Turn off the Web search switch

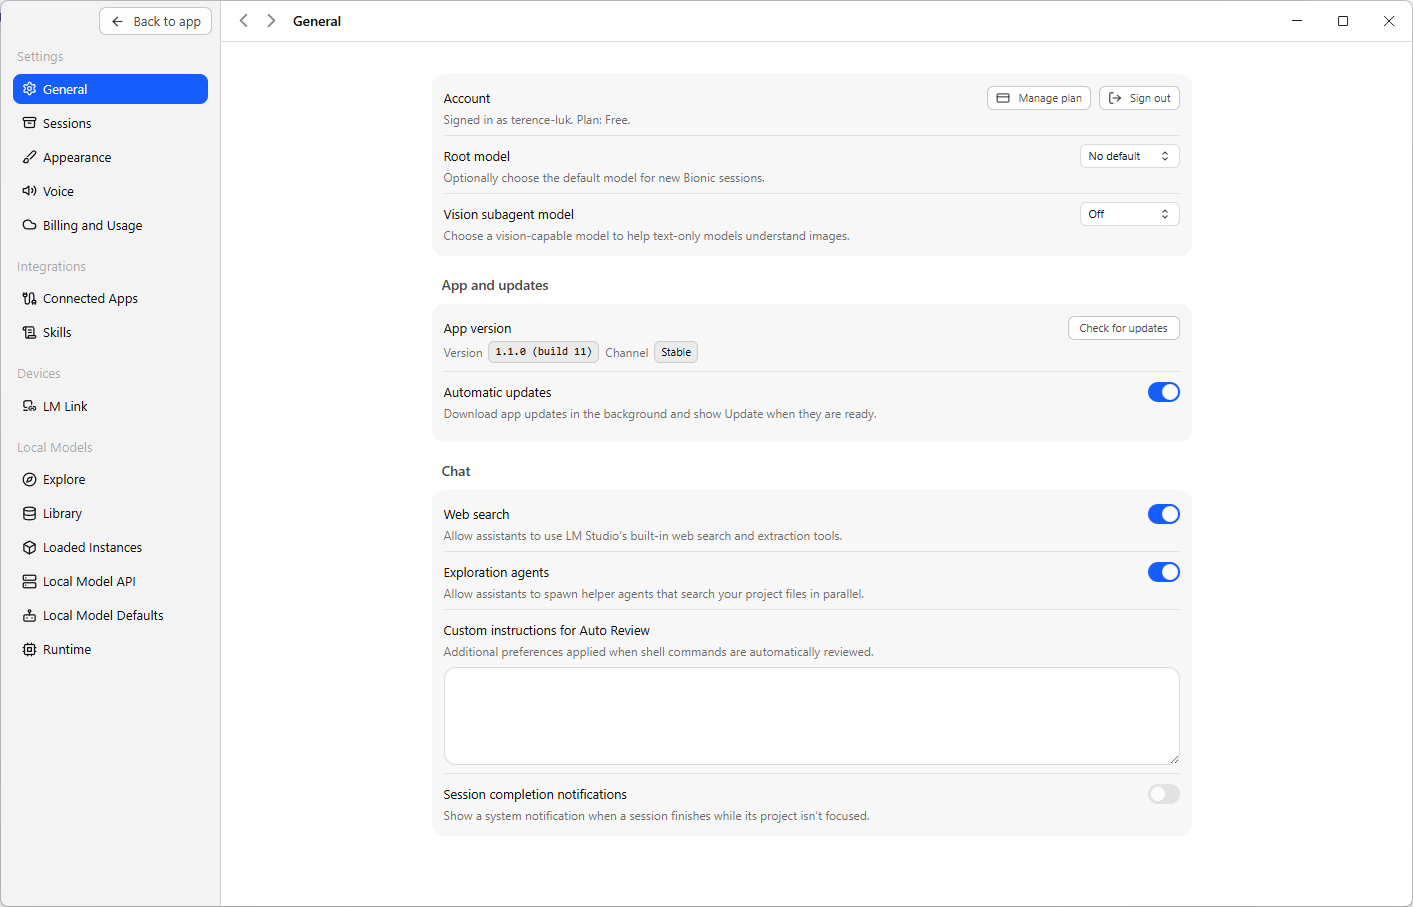(x=1163, y=514)
